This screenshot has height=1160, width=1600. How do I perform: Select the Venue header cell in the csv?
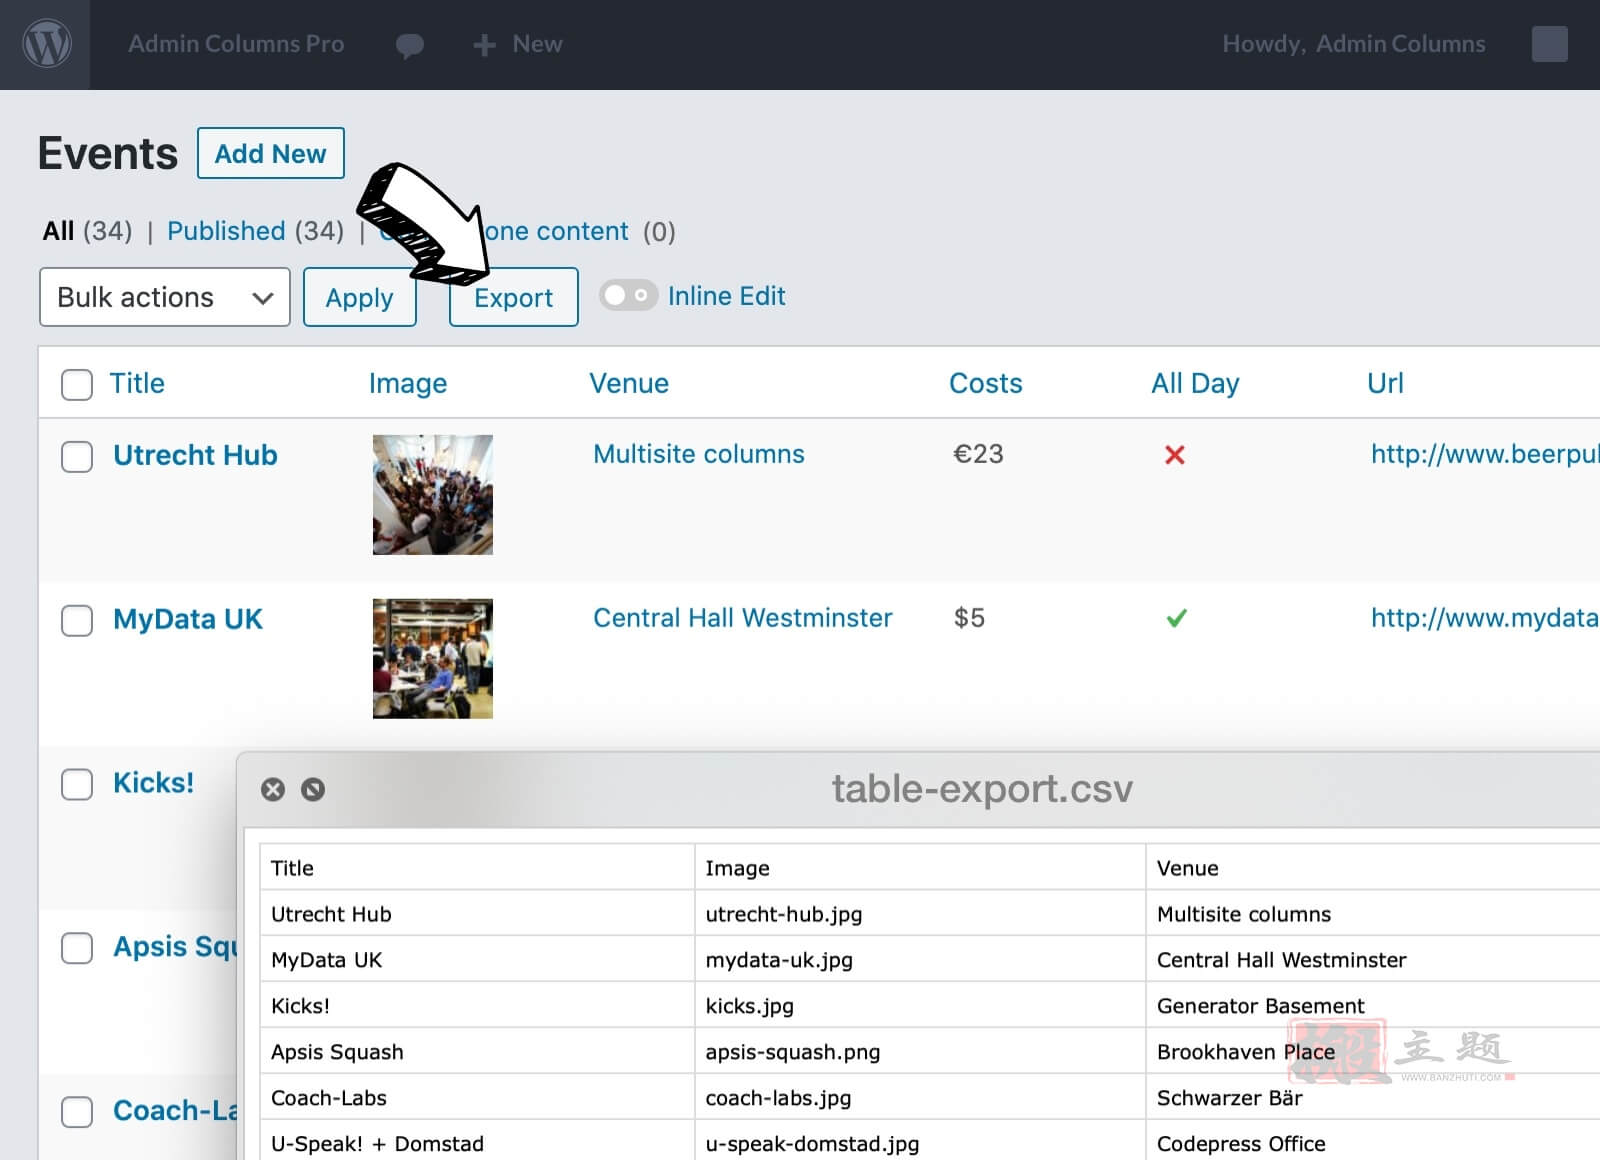tap(1373, 867)
